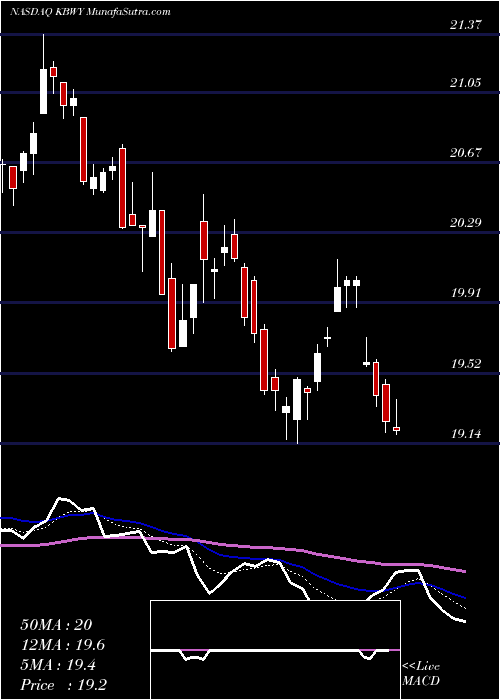The image size is (500, 700).
Task: Click the Price : 19.2 readout
Action: (63, 685)
